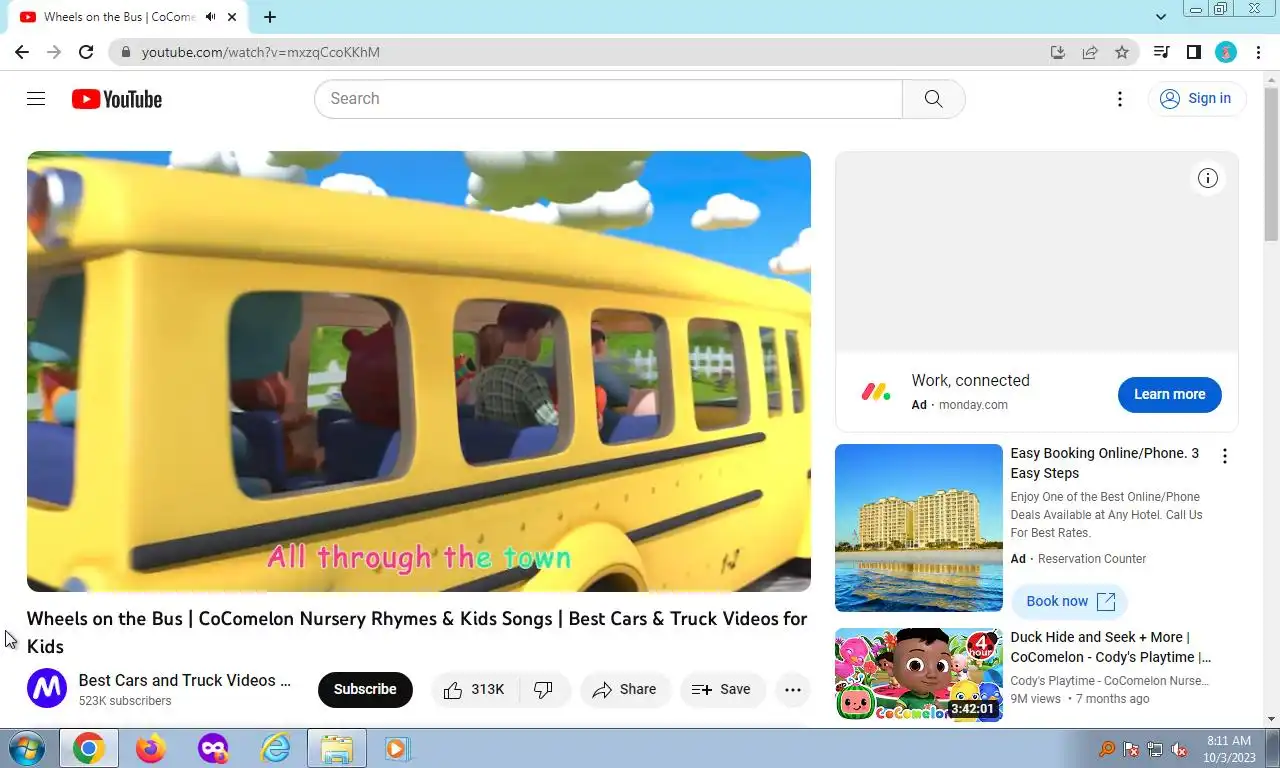Close the Wheels on the Bus tab
This screenshot has height=768, width=1280.
pyautogui.click(x=233, y=17)
